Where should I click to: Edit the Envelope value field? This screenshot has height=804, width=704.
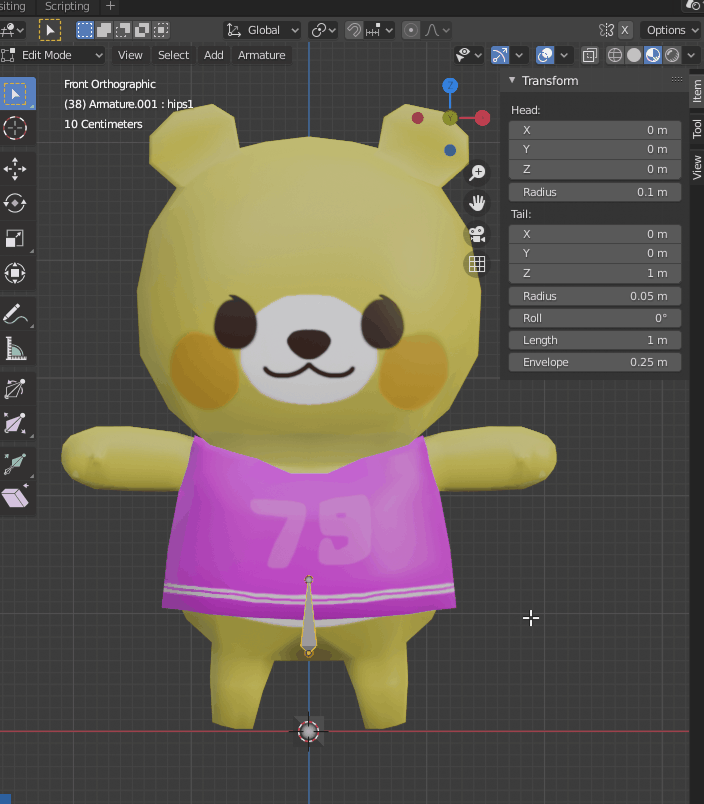click(x=595, y=362)
